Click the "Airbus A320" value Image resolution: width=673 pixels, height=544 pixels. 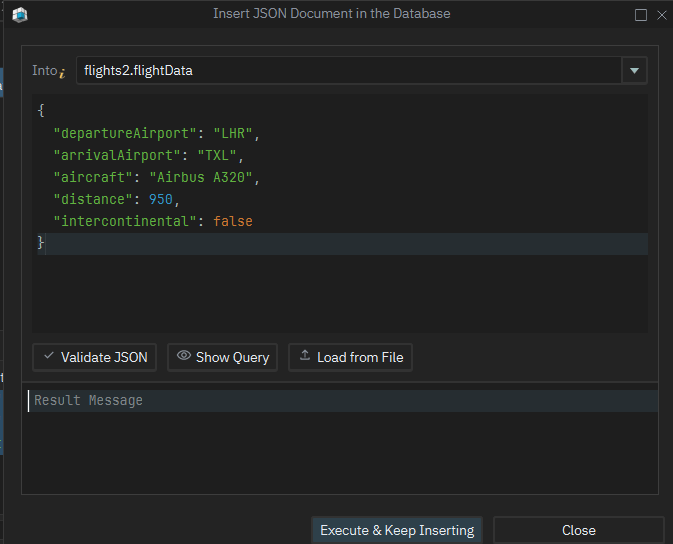[201, 177]
